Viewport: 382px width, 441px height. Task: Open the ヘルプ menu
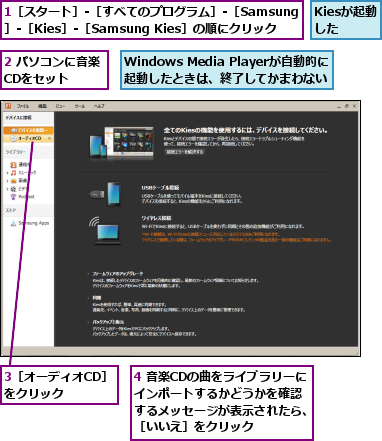point(99,106)
